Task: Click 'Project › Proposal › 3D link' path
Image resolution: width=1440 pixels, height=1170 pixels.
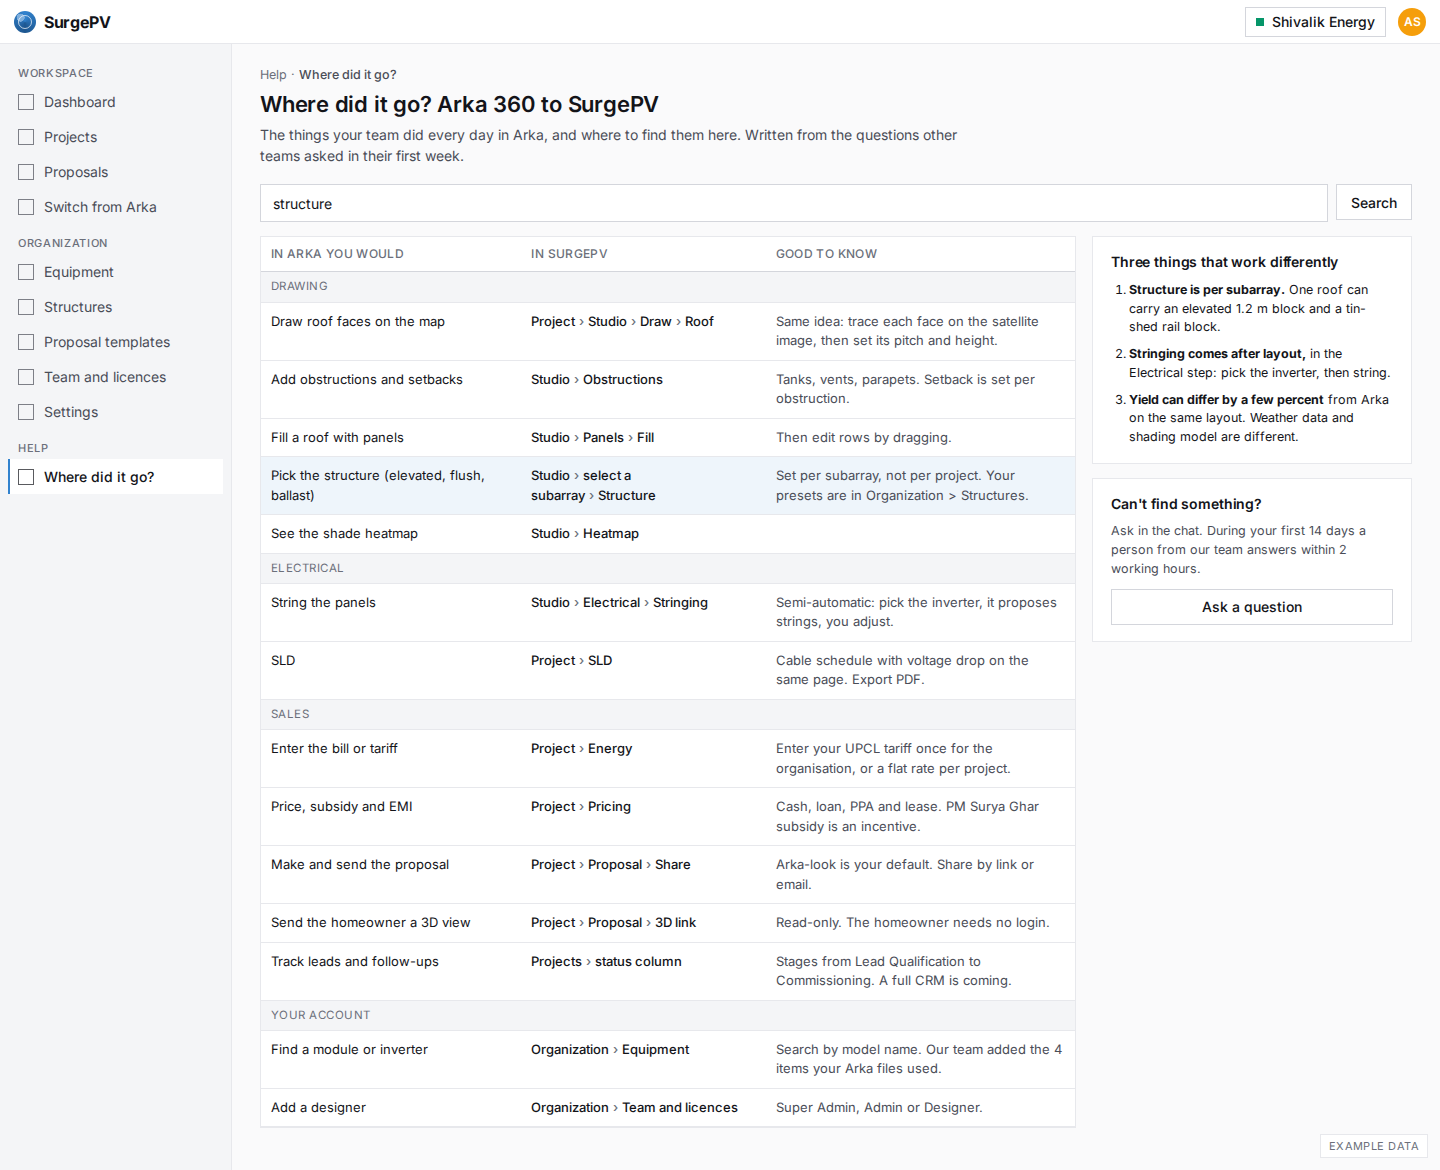Action: [613, 923]
